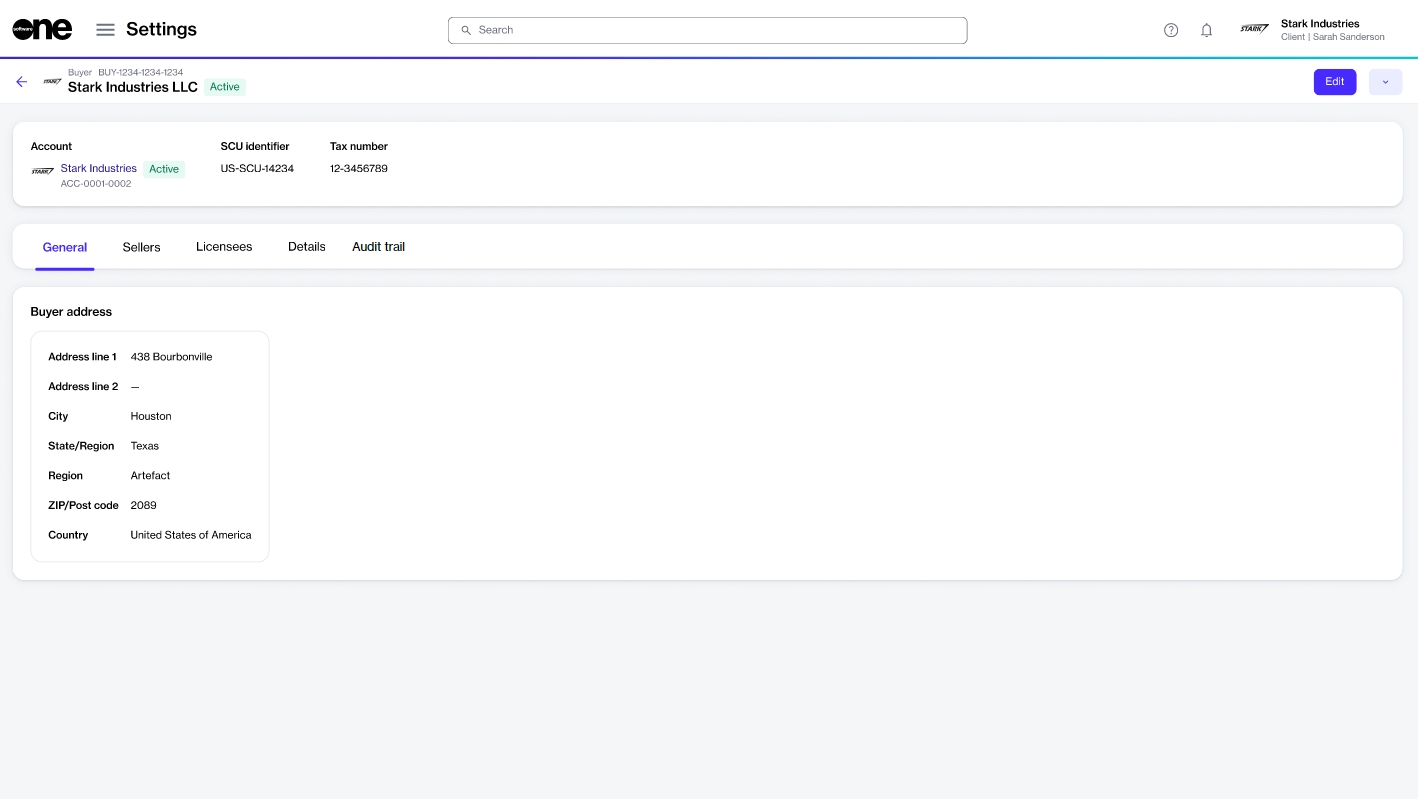The image size is (1418, 799).
Task: Click the Region value Artefact
Action: (x=151, y=476)
